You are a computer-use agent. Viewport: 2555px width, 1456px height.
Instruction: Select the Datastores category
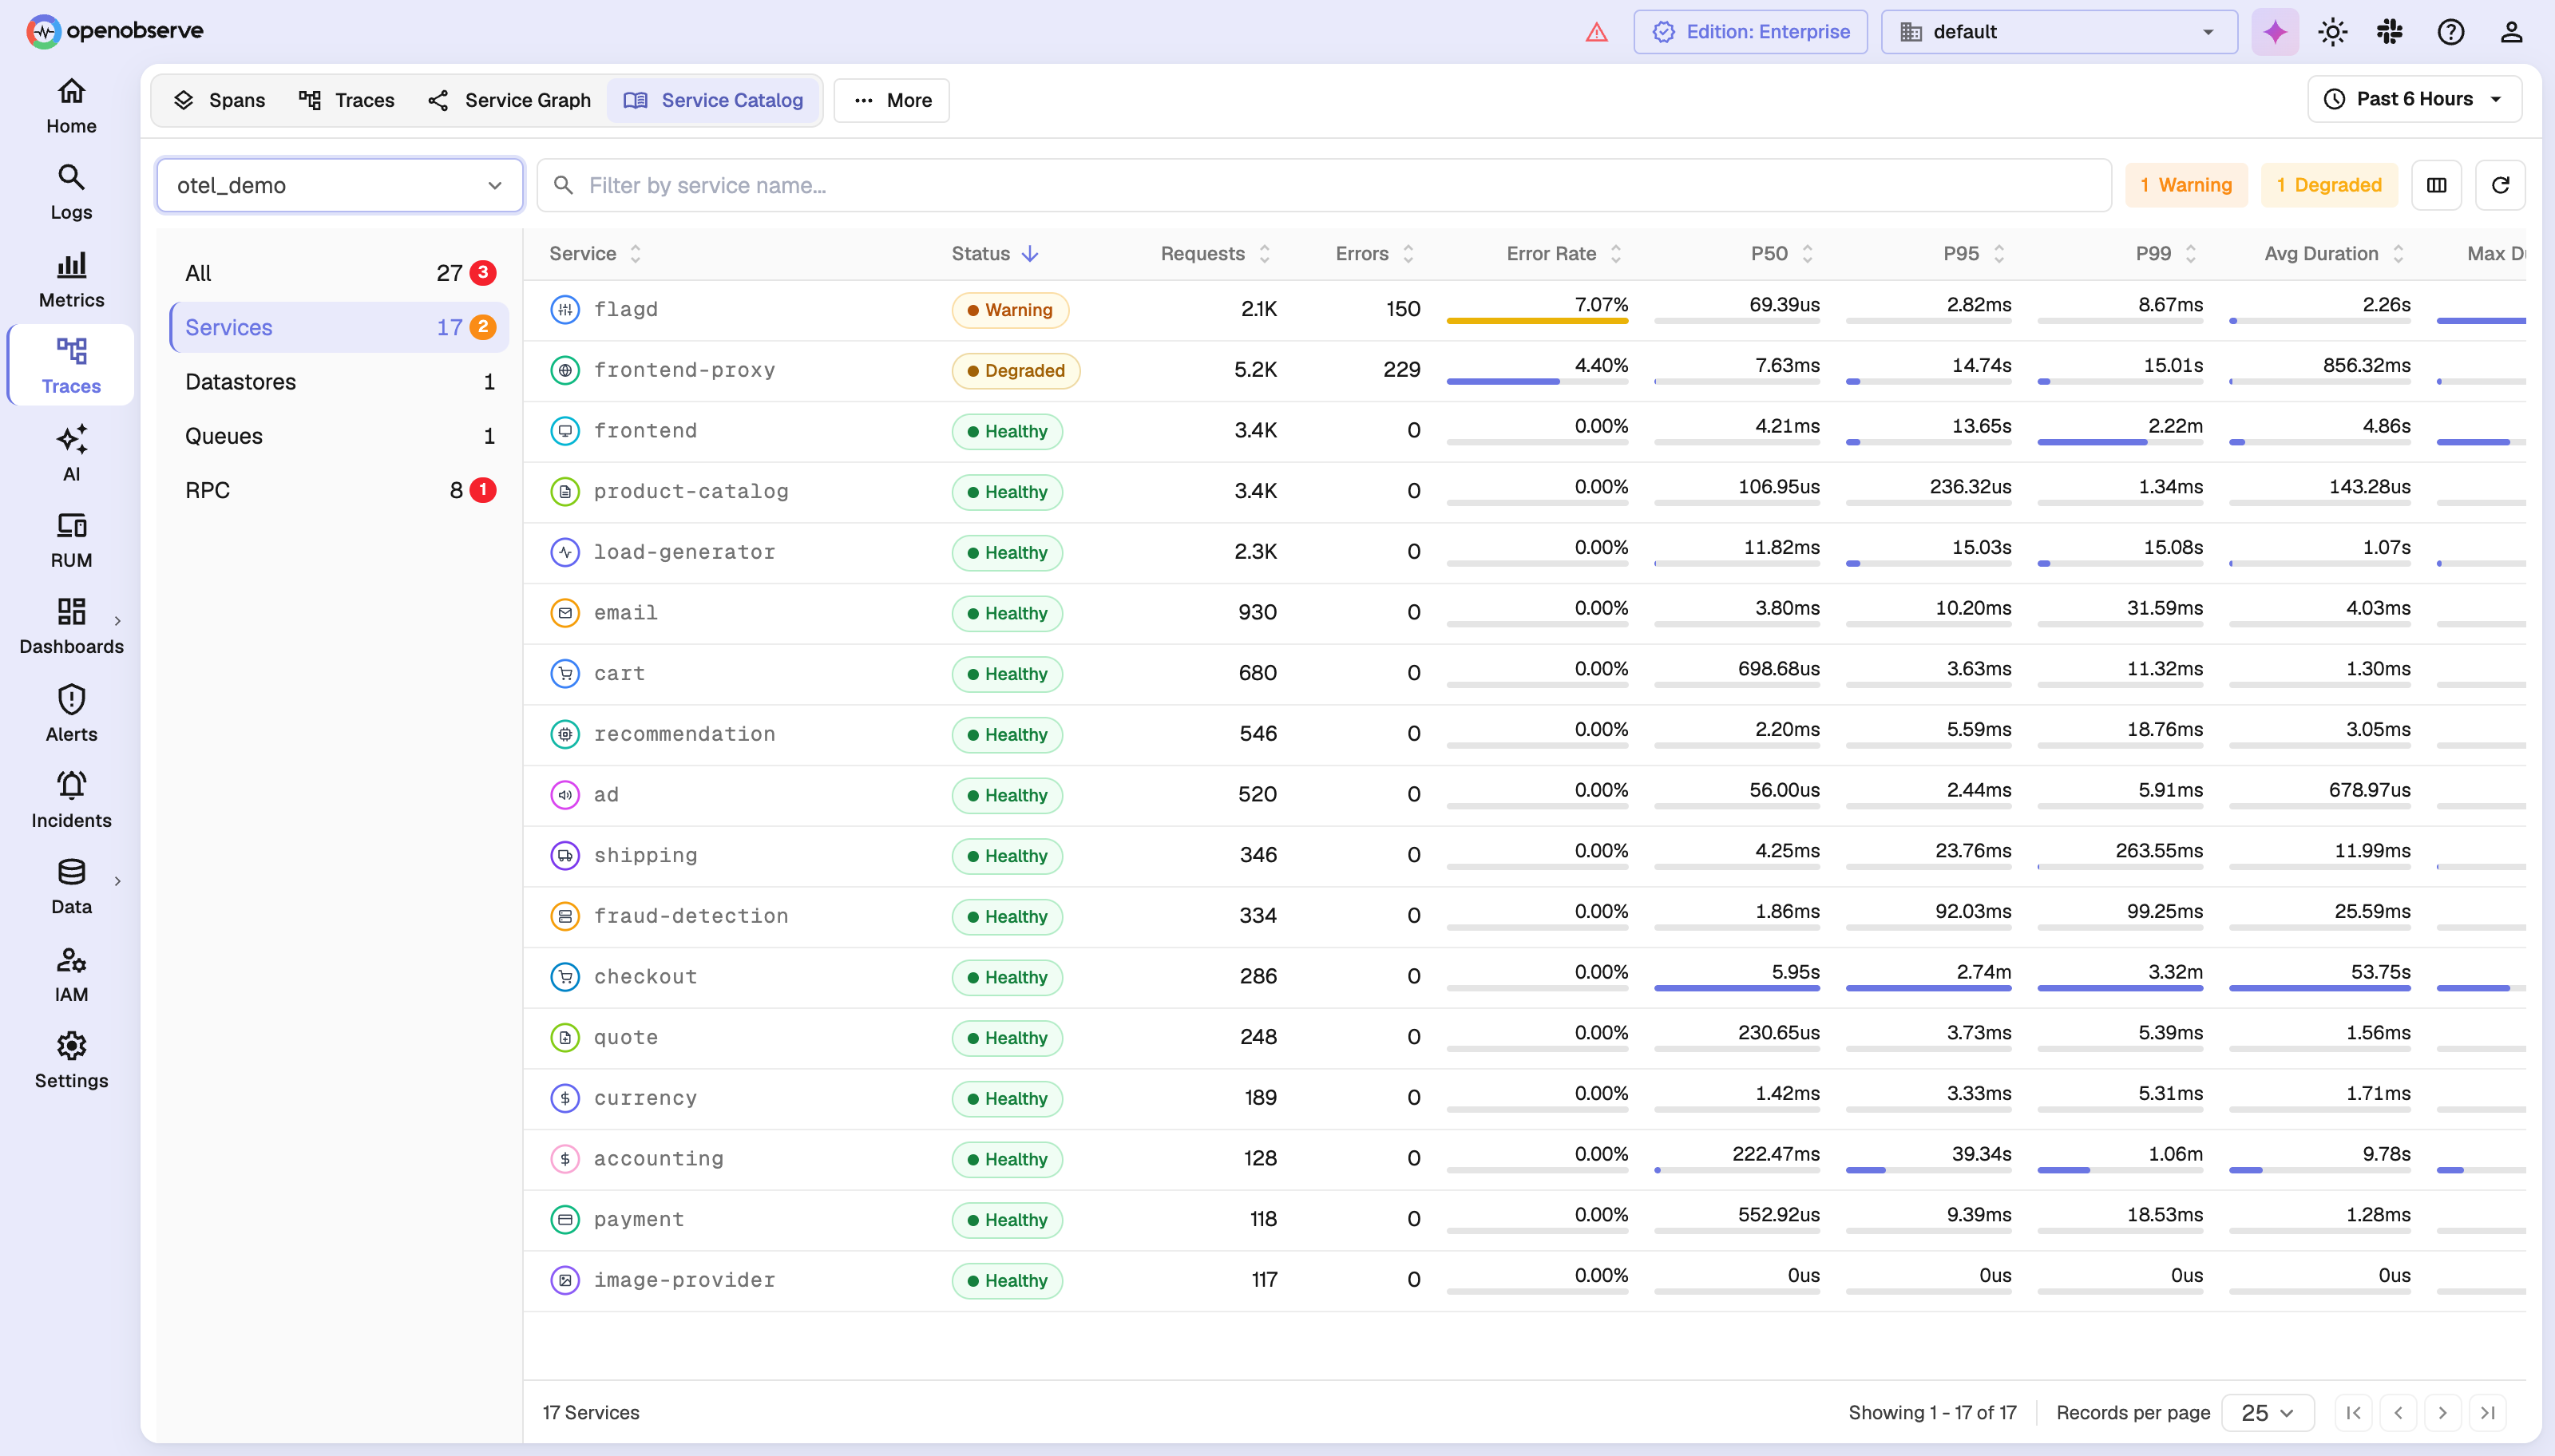coord(340,381)
